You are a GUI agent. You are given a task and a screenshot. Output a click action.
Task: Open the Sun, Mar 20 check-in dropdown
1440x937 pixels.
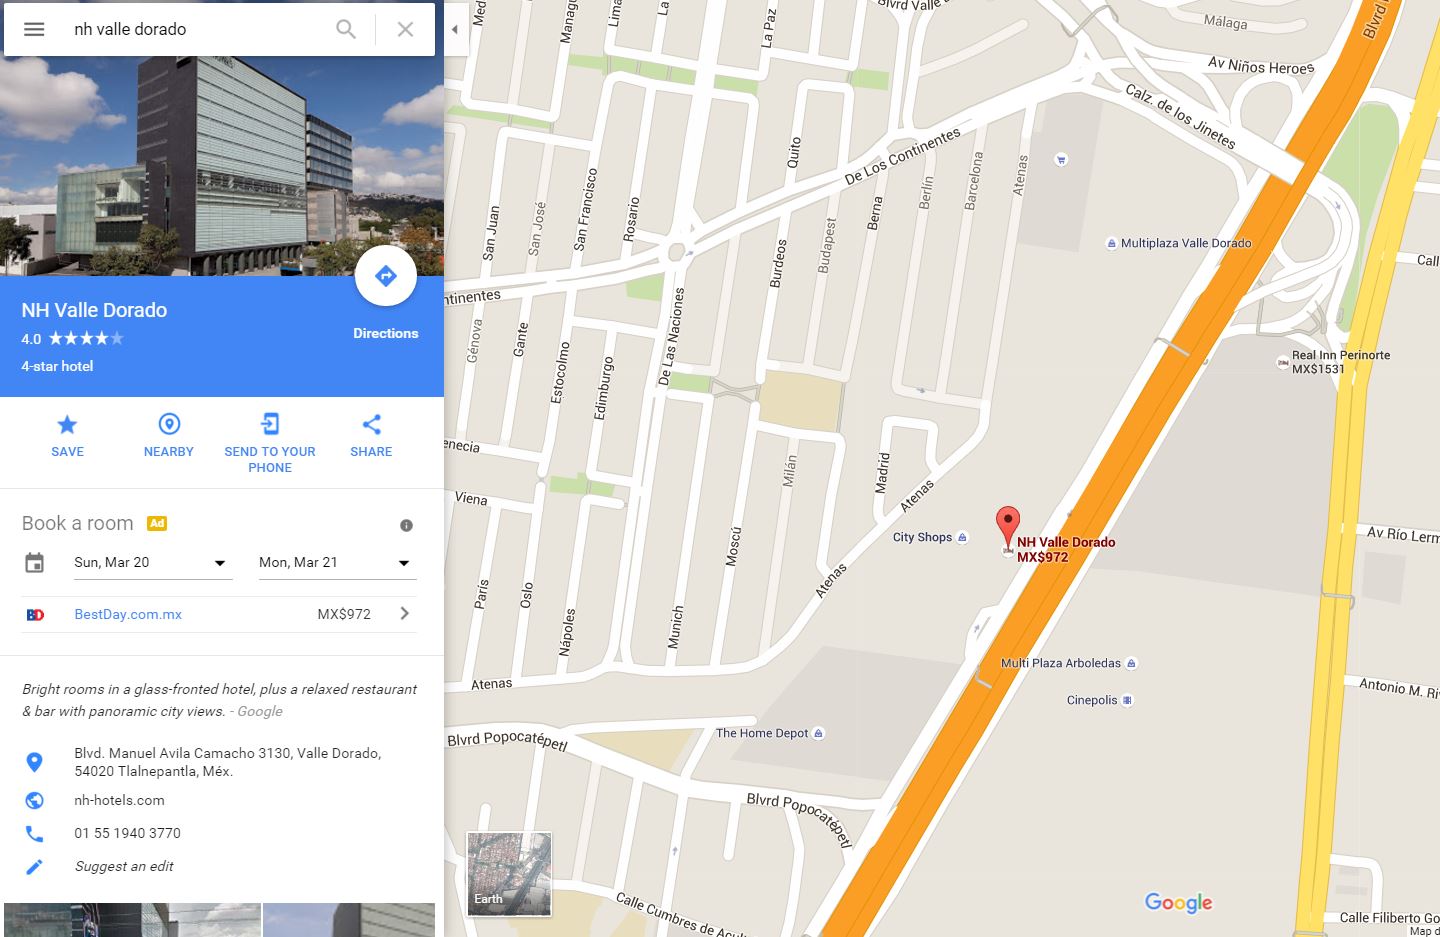[152, 563]
